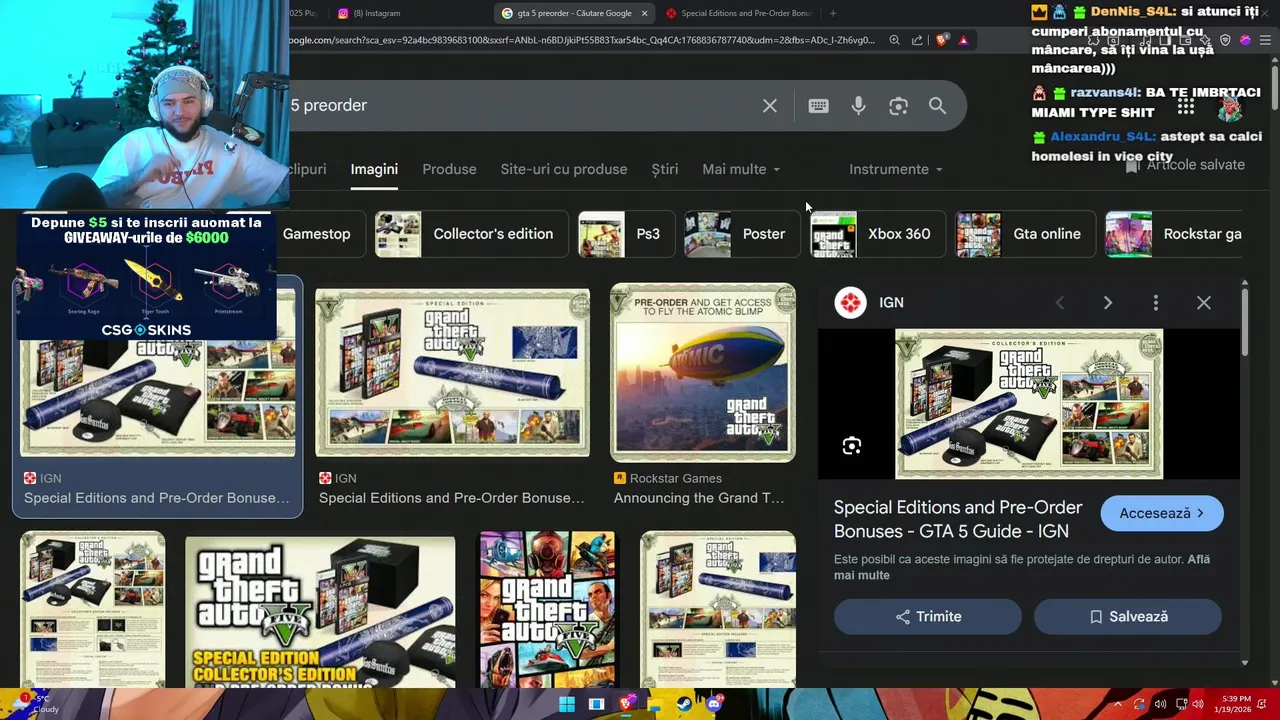1280x720 pixels.
Task: Click preview panel scroll-down arrow
Action: click(x=1245, y=662)
